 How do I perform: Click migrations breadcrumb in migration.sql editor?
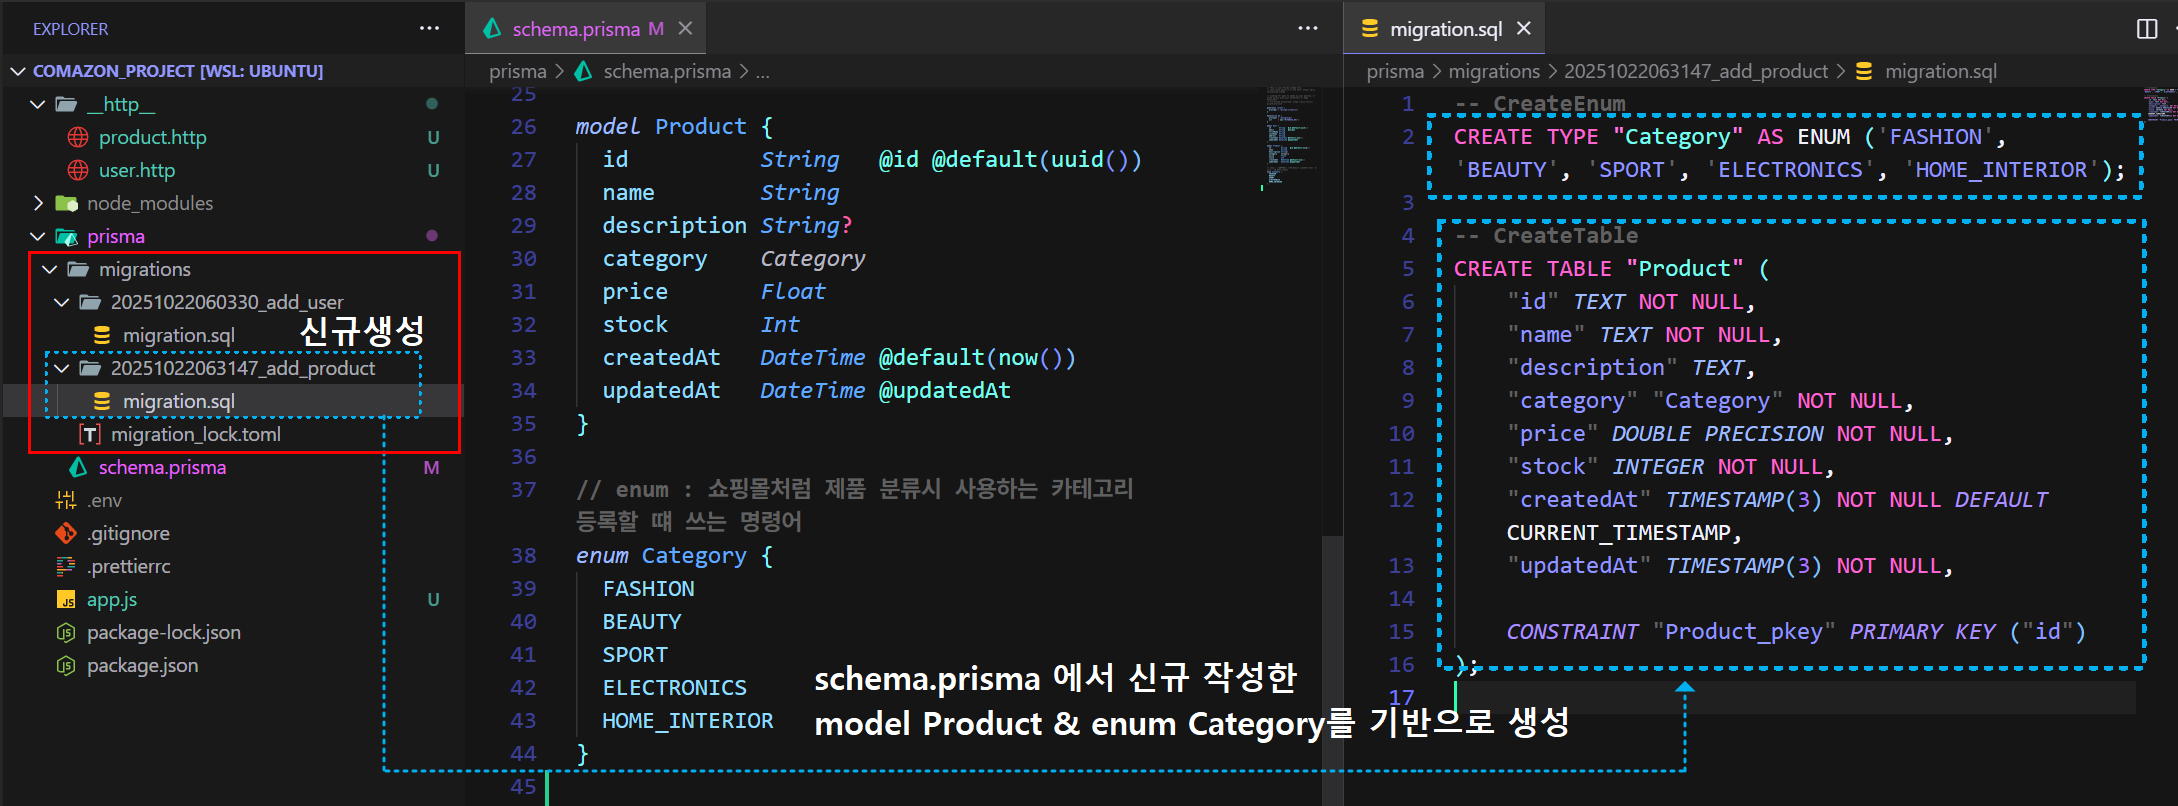(1494, 71)
